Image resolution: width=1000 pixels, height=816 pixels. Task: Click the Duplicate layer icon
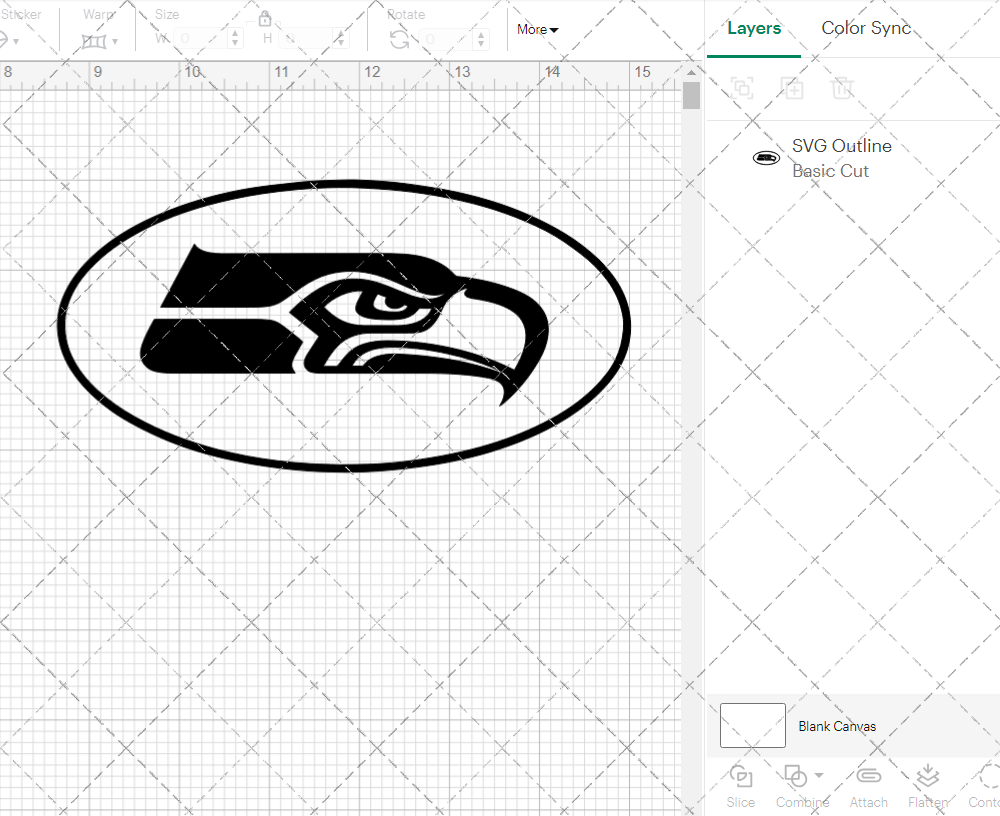[x=792, y=88]
